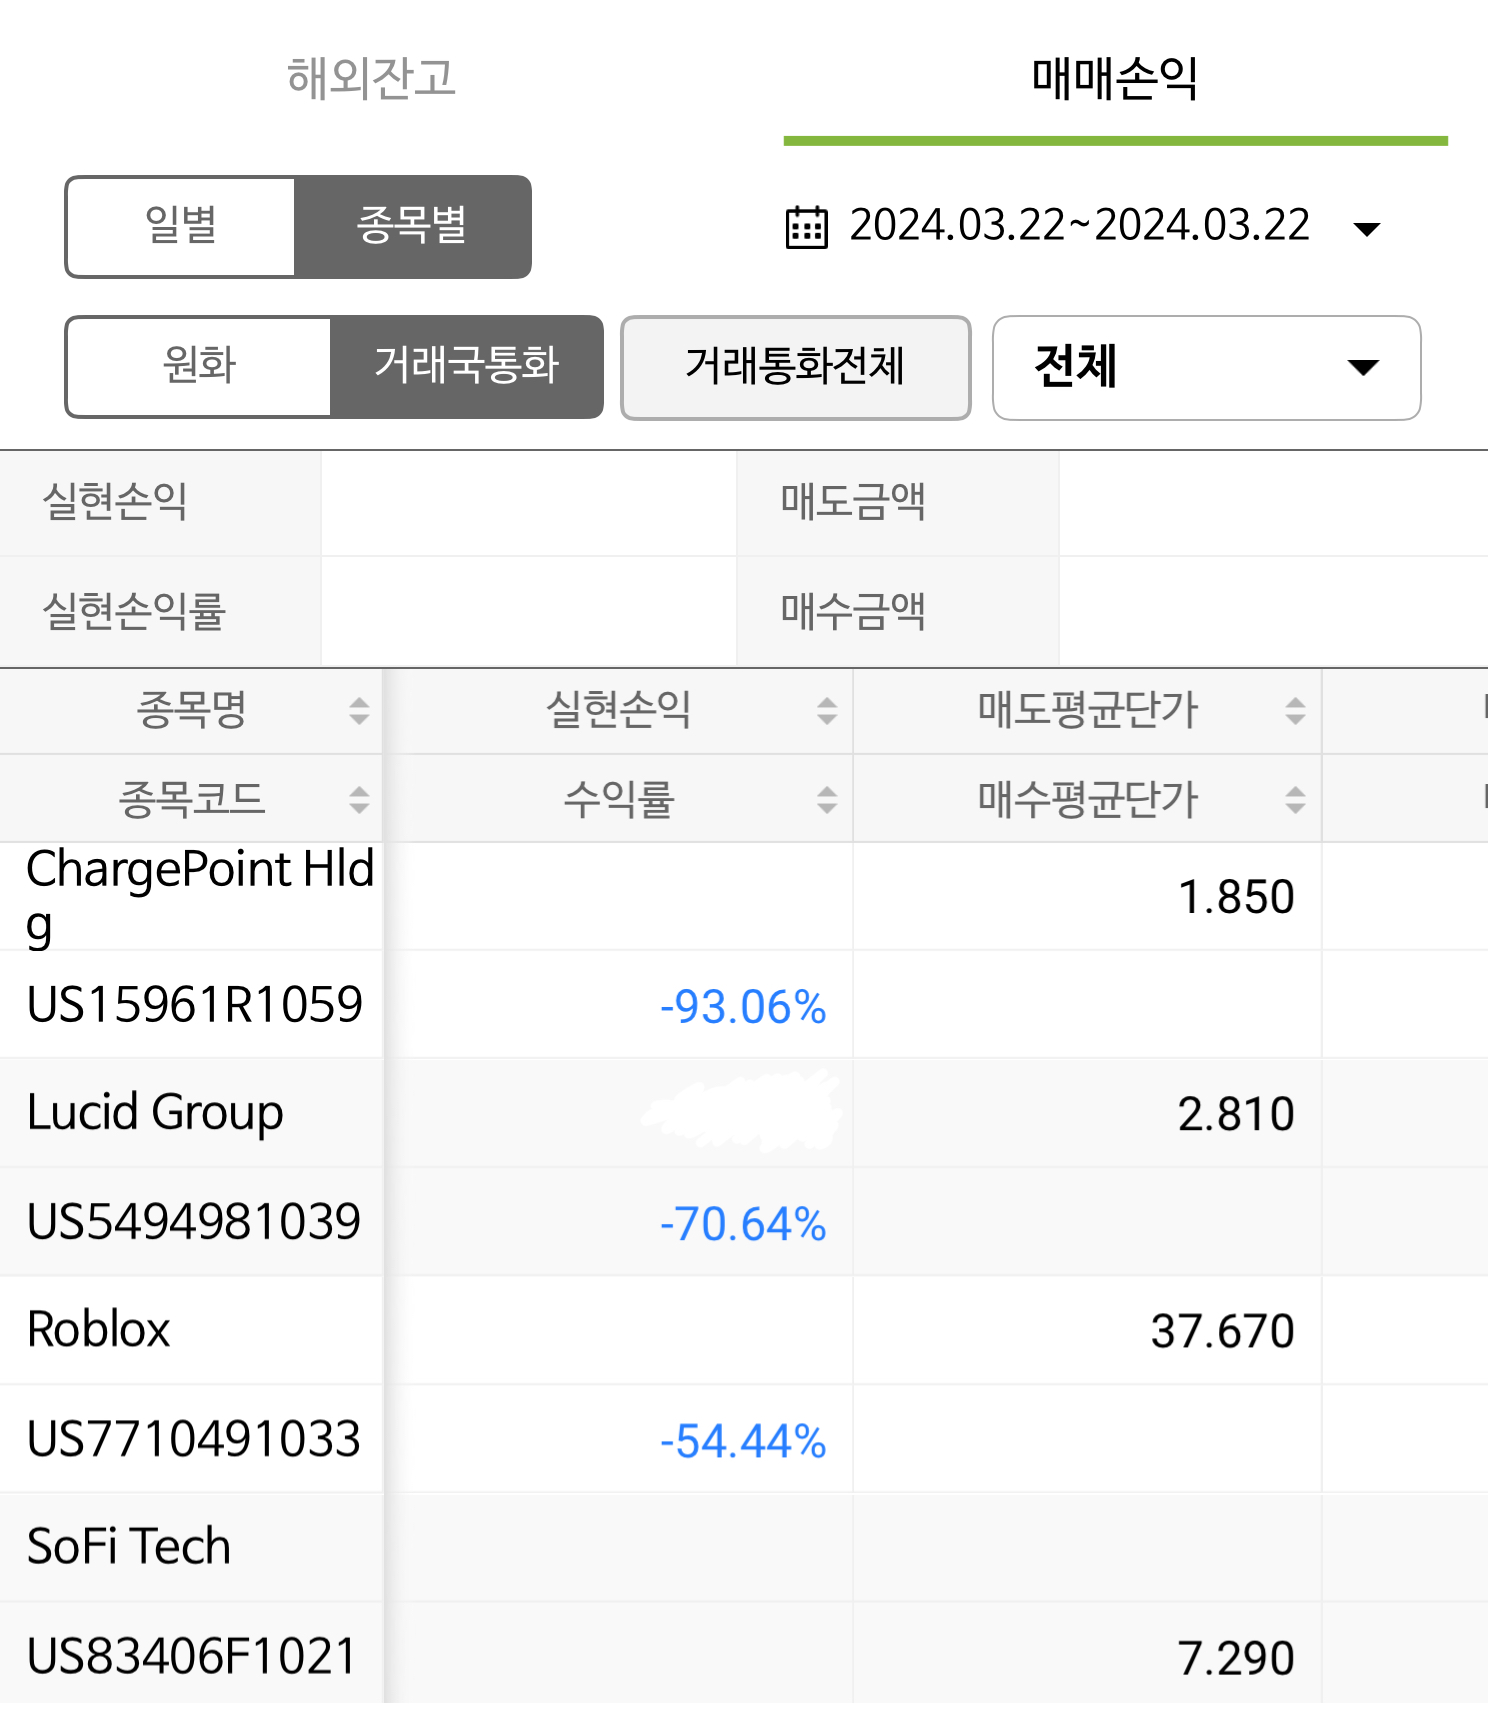Click the 실현손익률 summary label
1488x1713 pixels.
coord(134,611)
